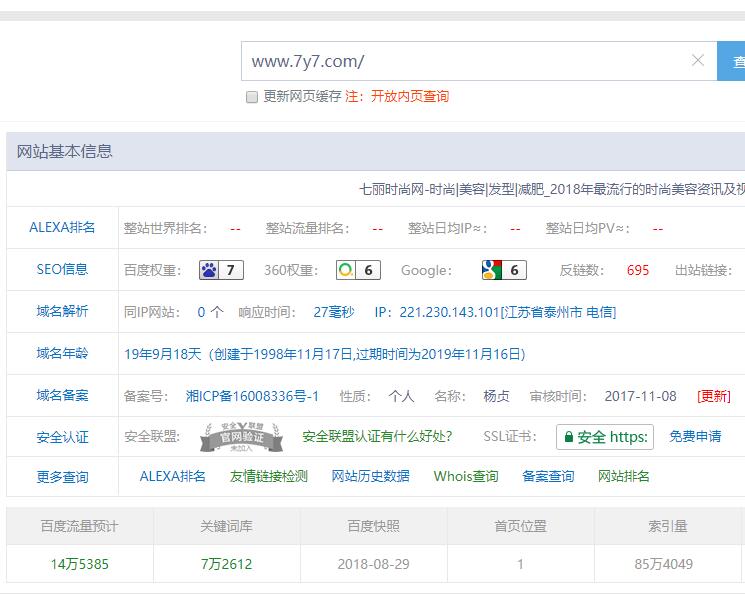Screen dimensions: 745x594
Task: Click the 性质 value 个人
Action: click(x=401, y=396)
